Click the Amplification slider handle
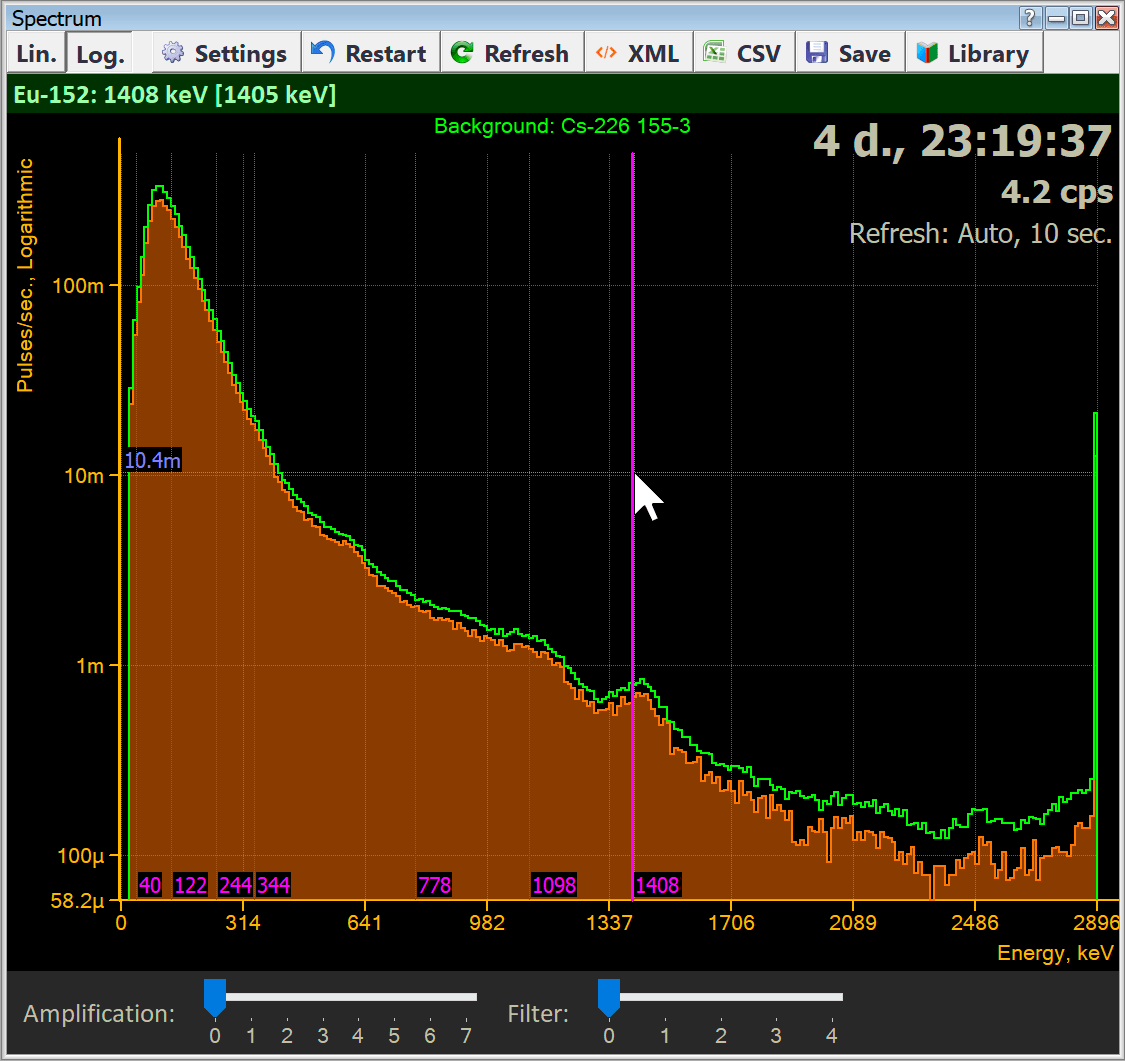The width and height of the screenshot is (1125, 1061). pos(215,998)
